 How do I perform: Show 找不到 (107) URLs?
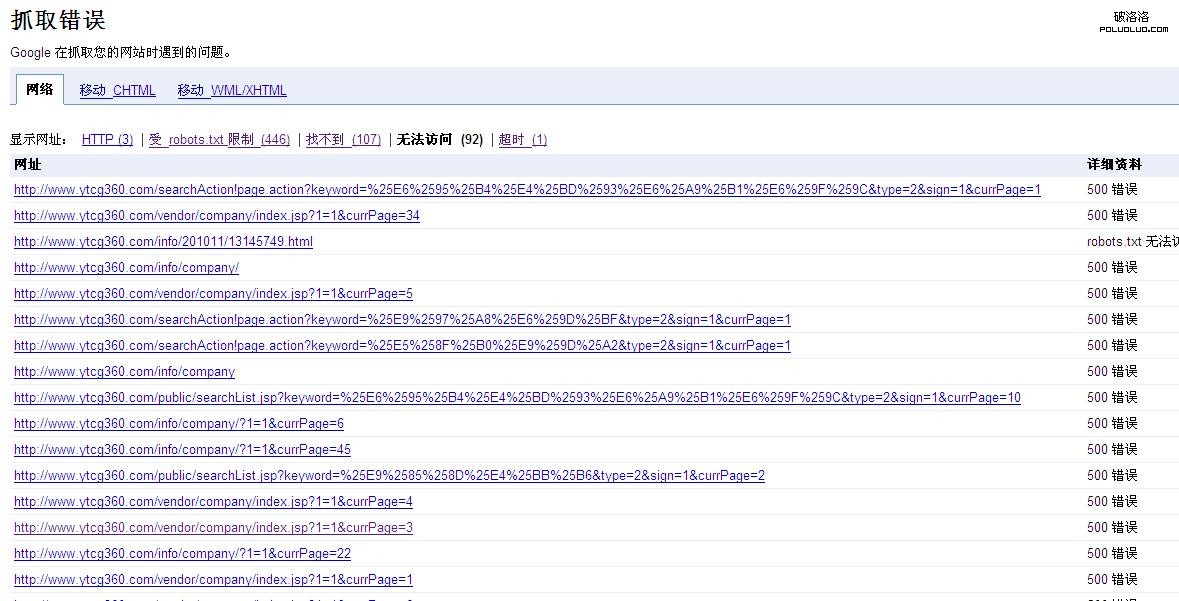click(343, 139)
